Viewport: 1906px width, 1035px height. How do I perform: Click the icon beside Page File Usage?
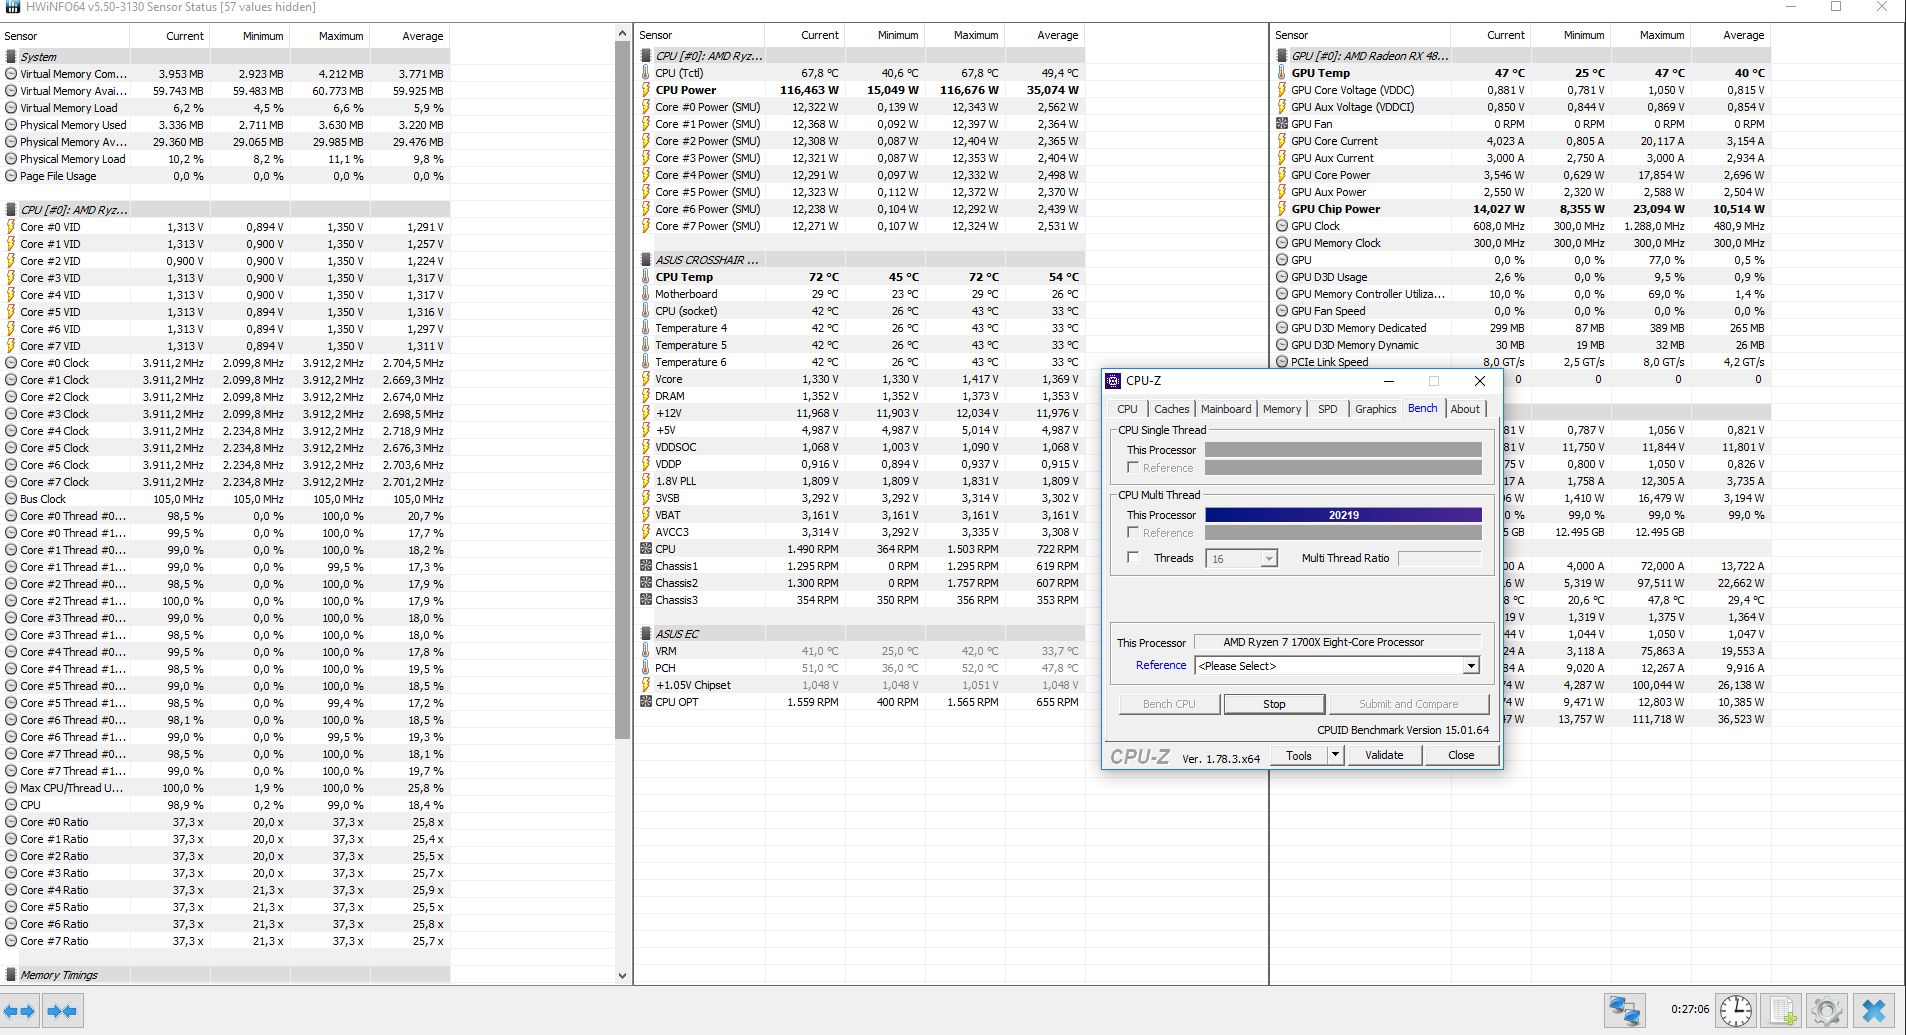(x=11, y=176)
